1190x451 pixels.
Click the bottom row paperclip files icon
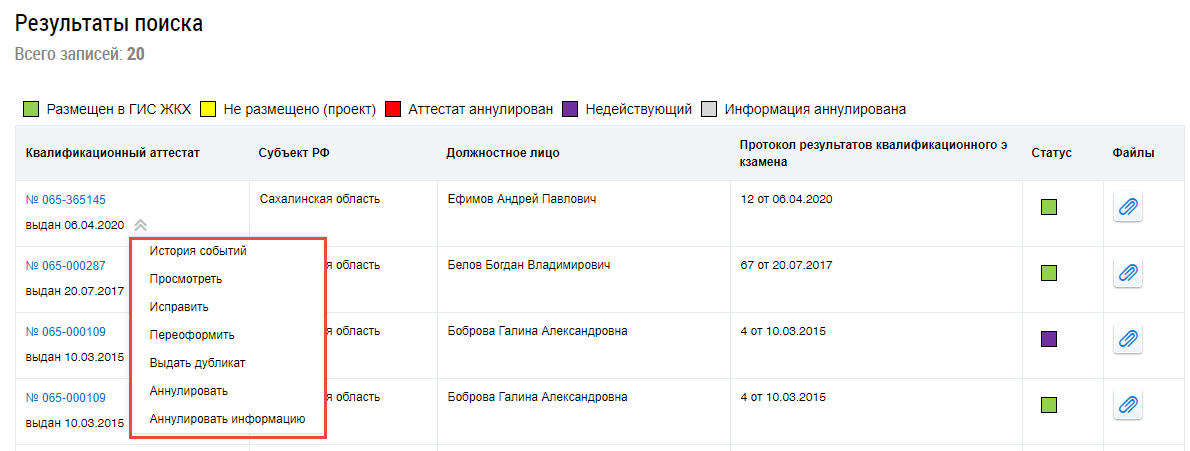click(x=1127, y=405)
